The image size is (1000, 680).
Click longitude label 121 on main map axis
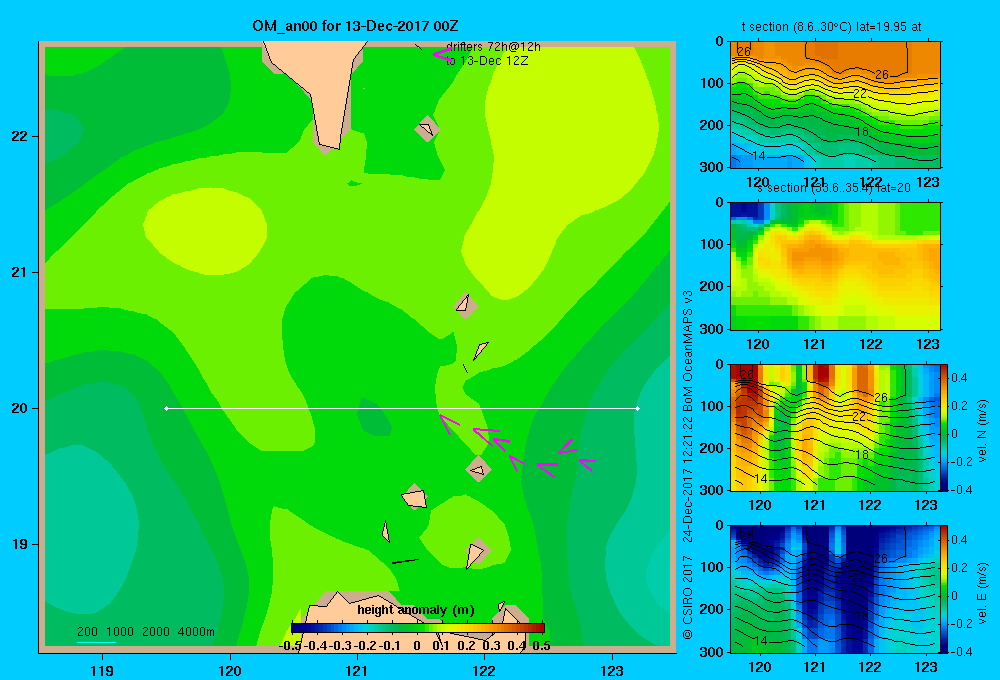coord(357,670)
